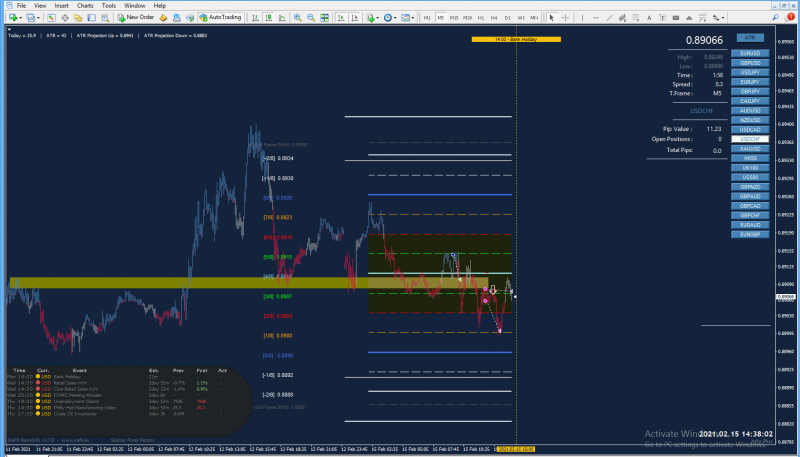This screenshot has height=457, width=800.
Task: Switch symbol to GBPUSD
Action: (750, 63)
